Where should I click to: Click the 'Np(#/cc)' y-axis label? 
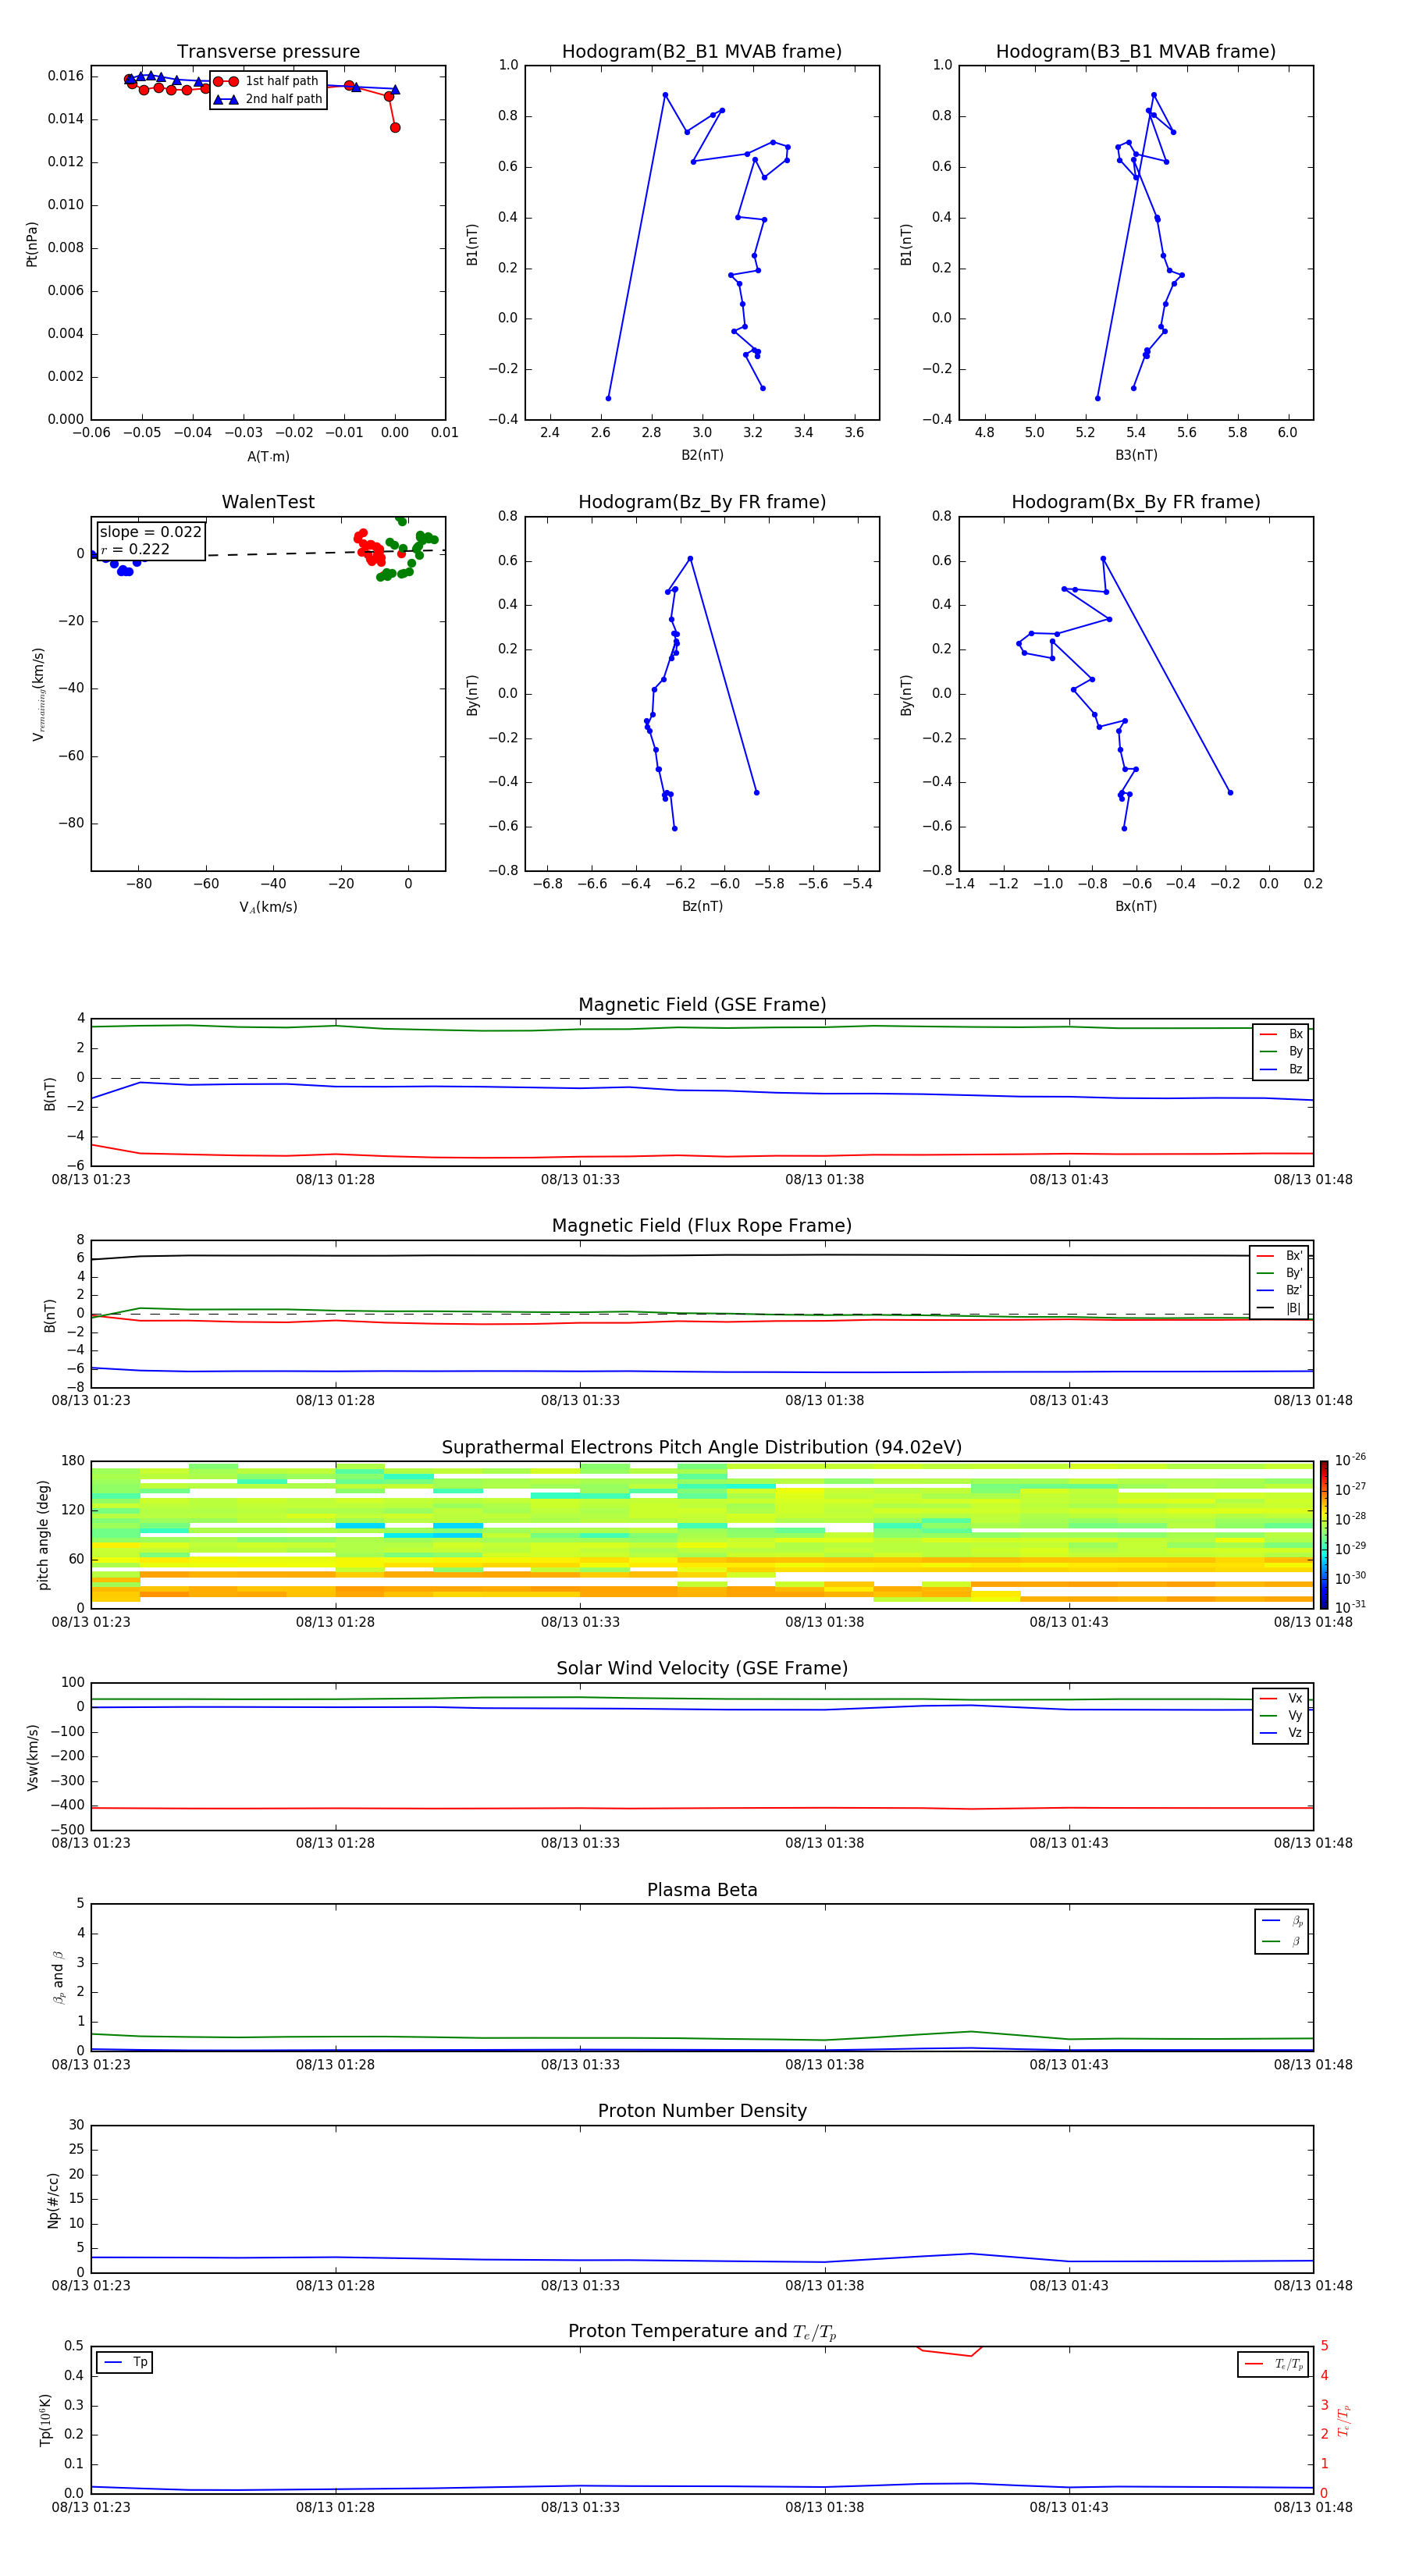(53, 2200)
